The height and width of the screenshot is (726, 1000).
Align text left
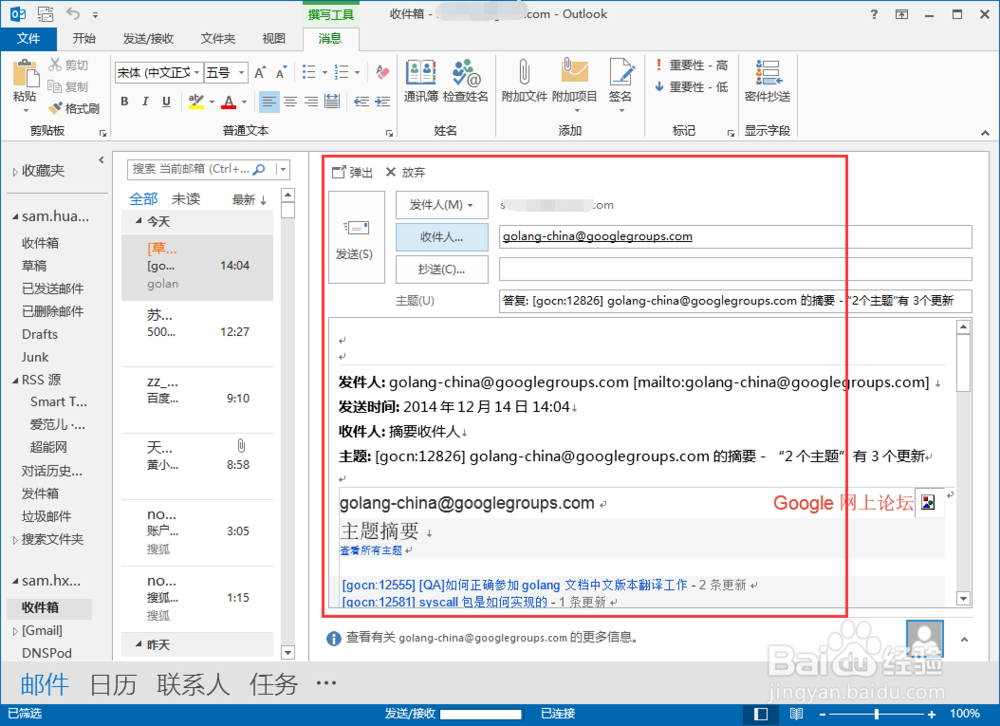pos(269,101)
